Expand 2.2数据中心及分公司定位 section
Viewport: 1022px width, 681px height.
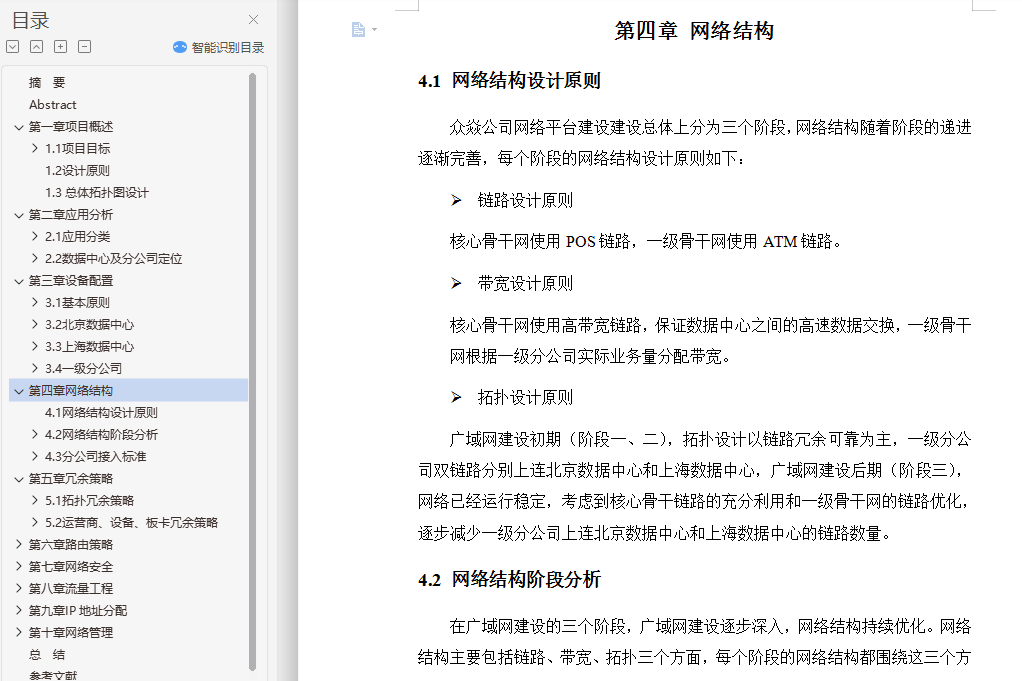point(35,259)
